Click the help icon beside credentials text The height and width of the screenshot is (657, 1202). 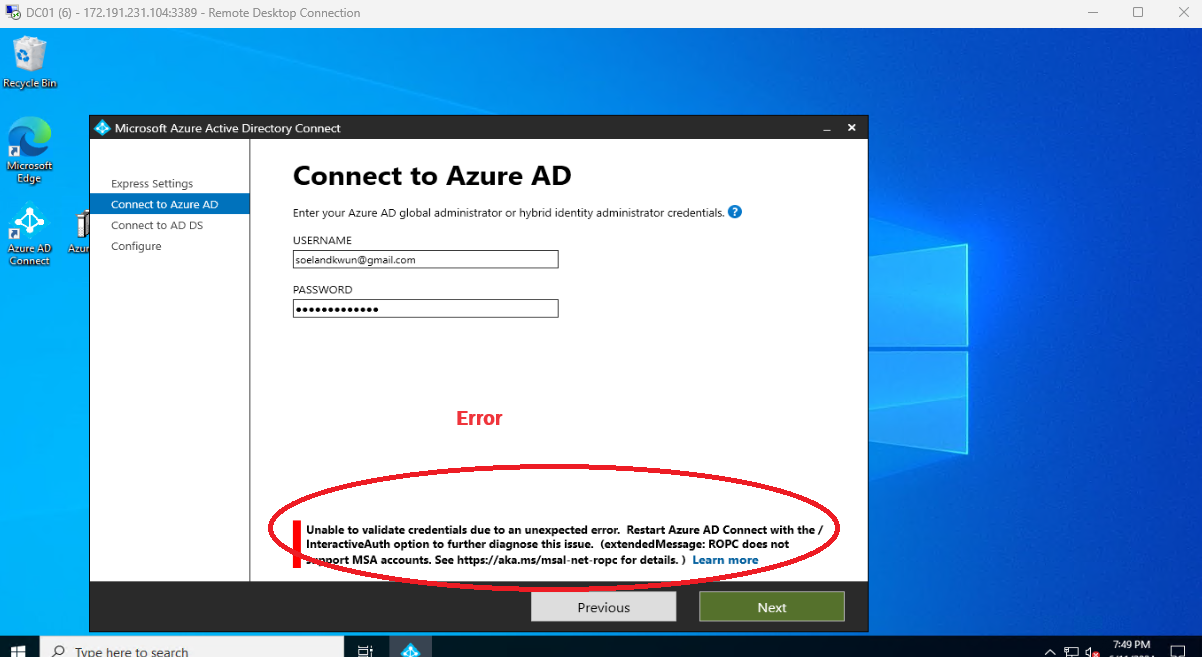tap(735, 212)
